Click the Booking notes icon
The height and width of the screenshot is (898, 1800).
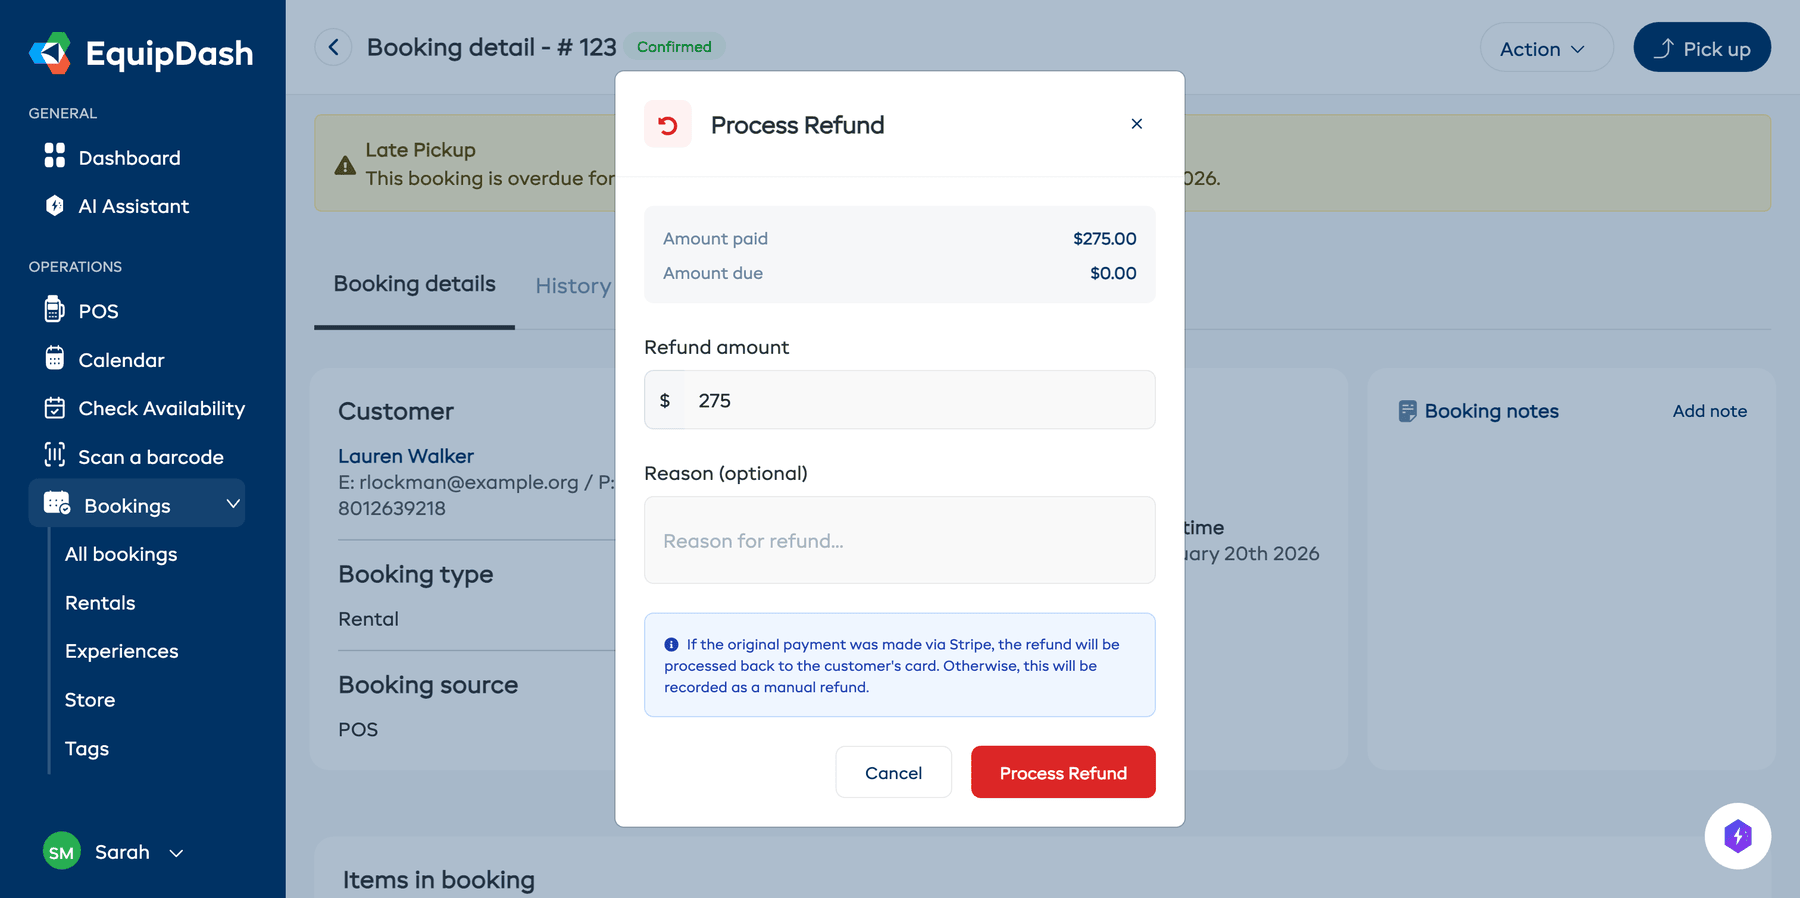[x=1409, y=410]
